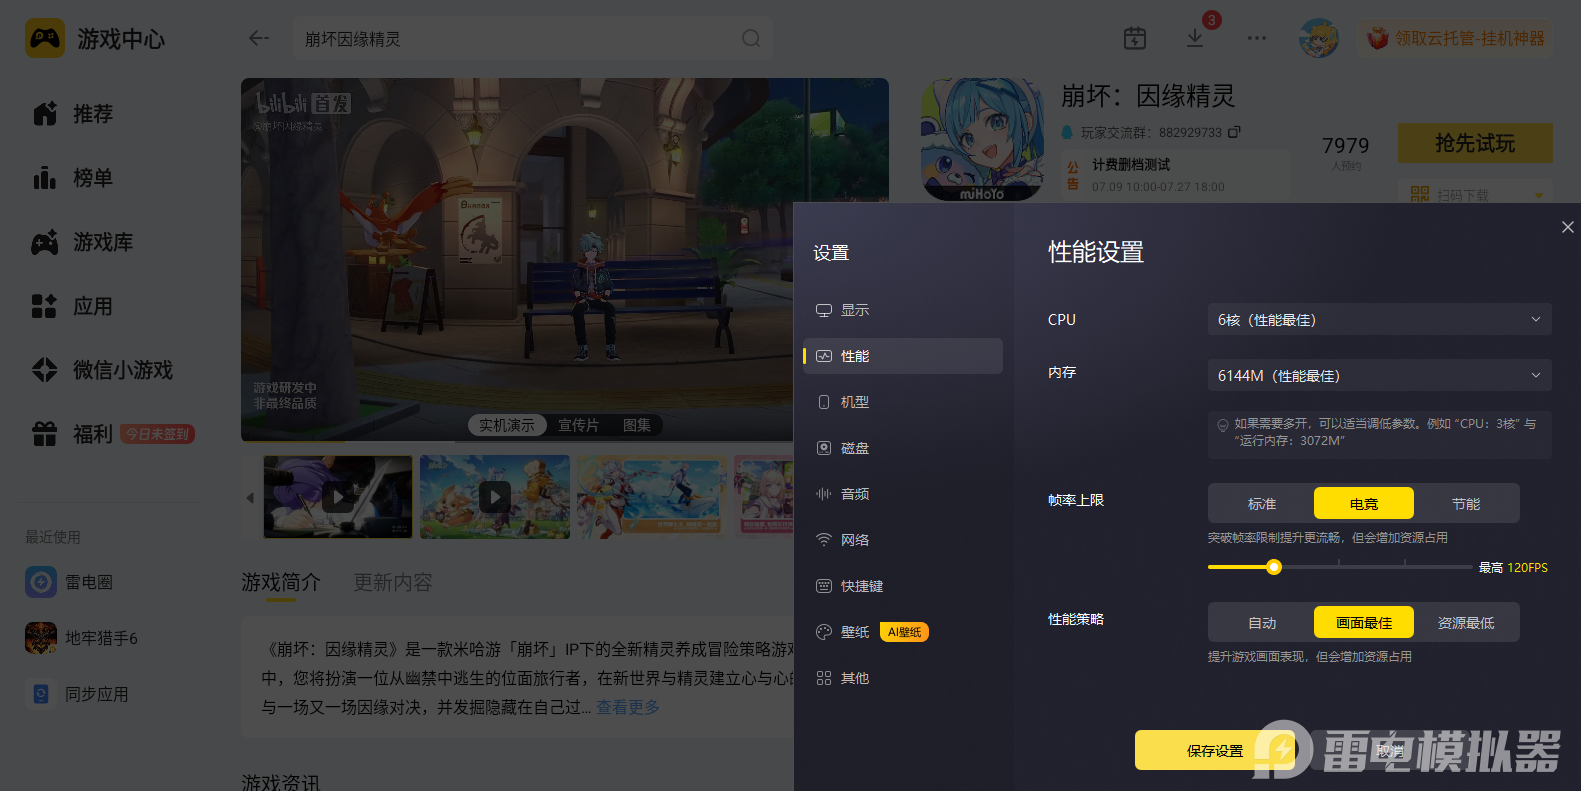1581x791 pixels.
Task: Click the calendar check-in icon
Action: (1135, 38)
